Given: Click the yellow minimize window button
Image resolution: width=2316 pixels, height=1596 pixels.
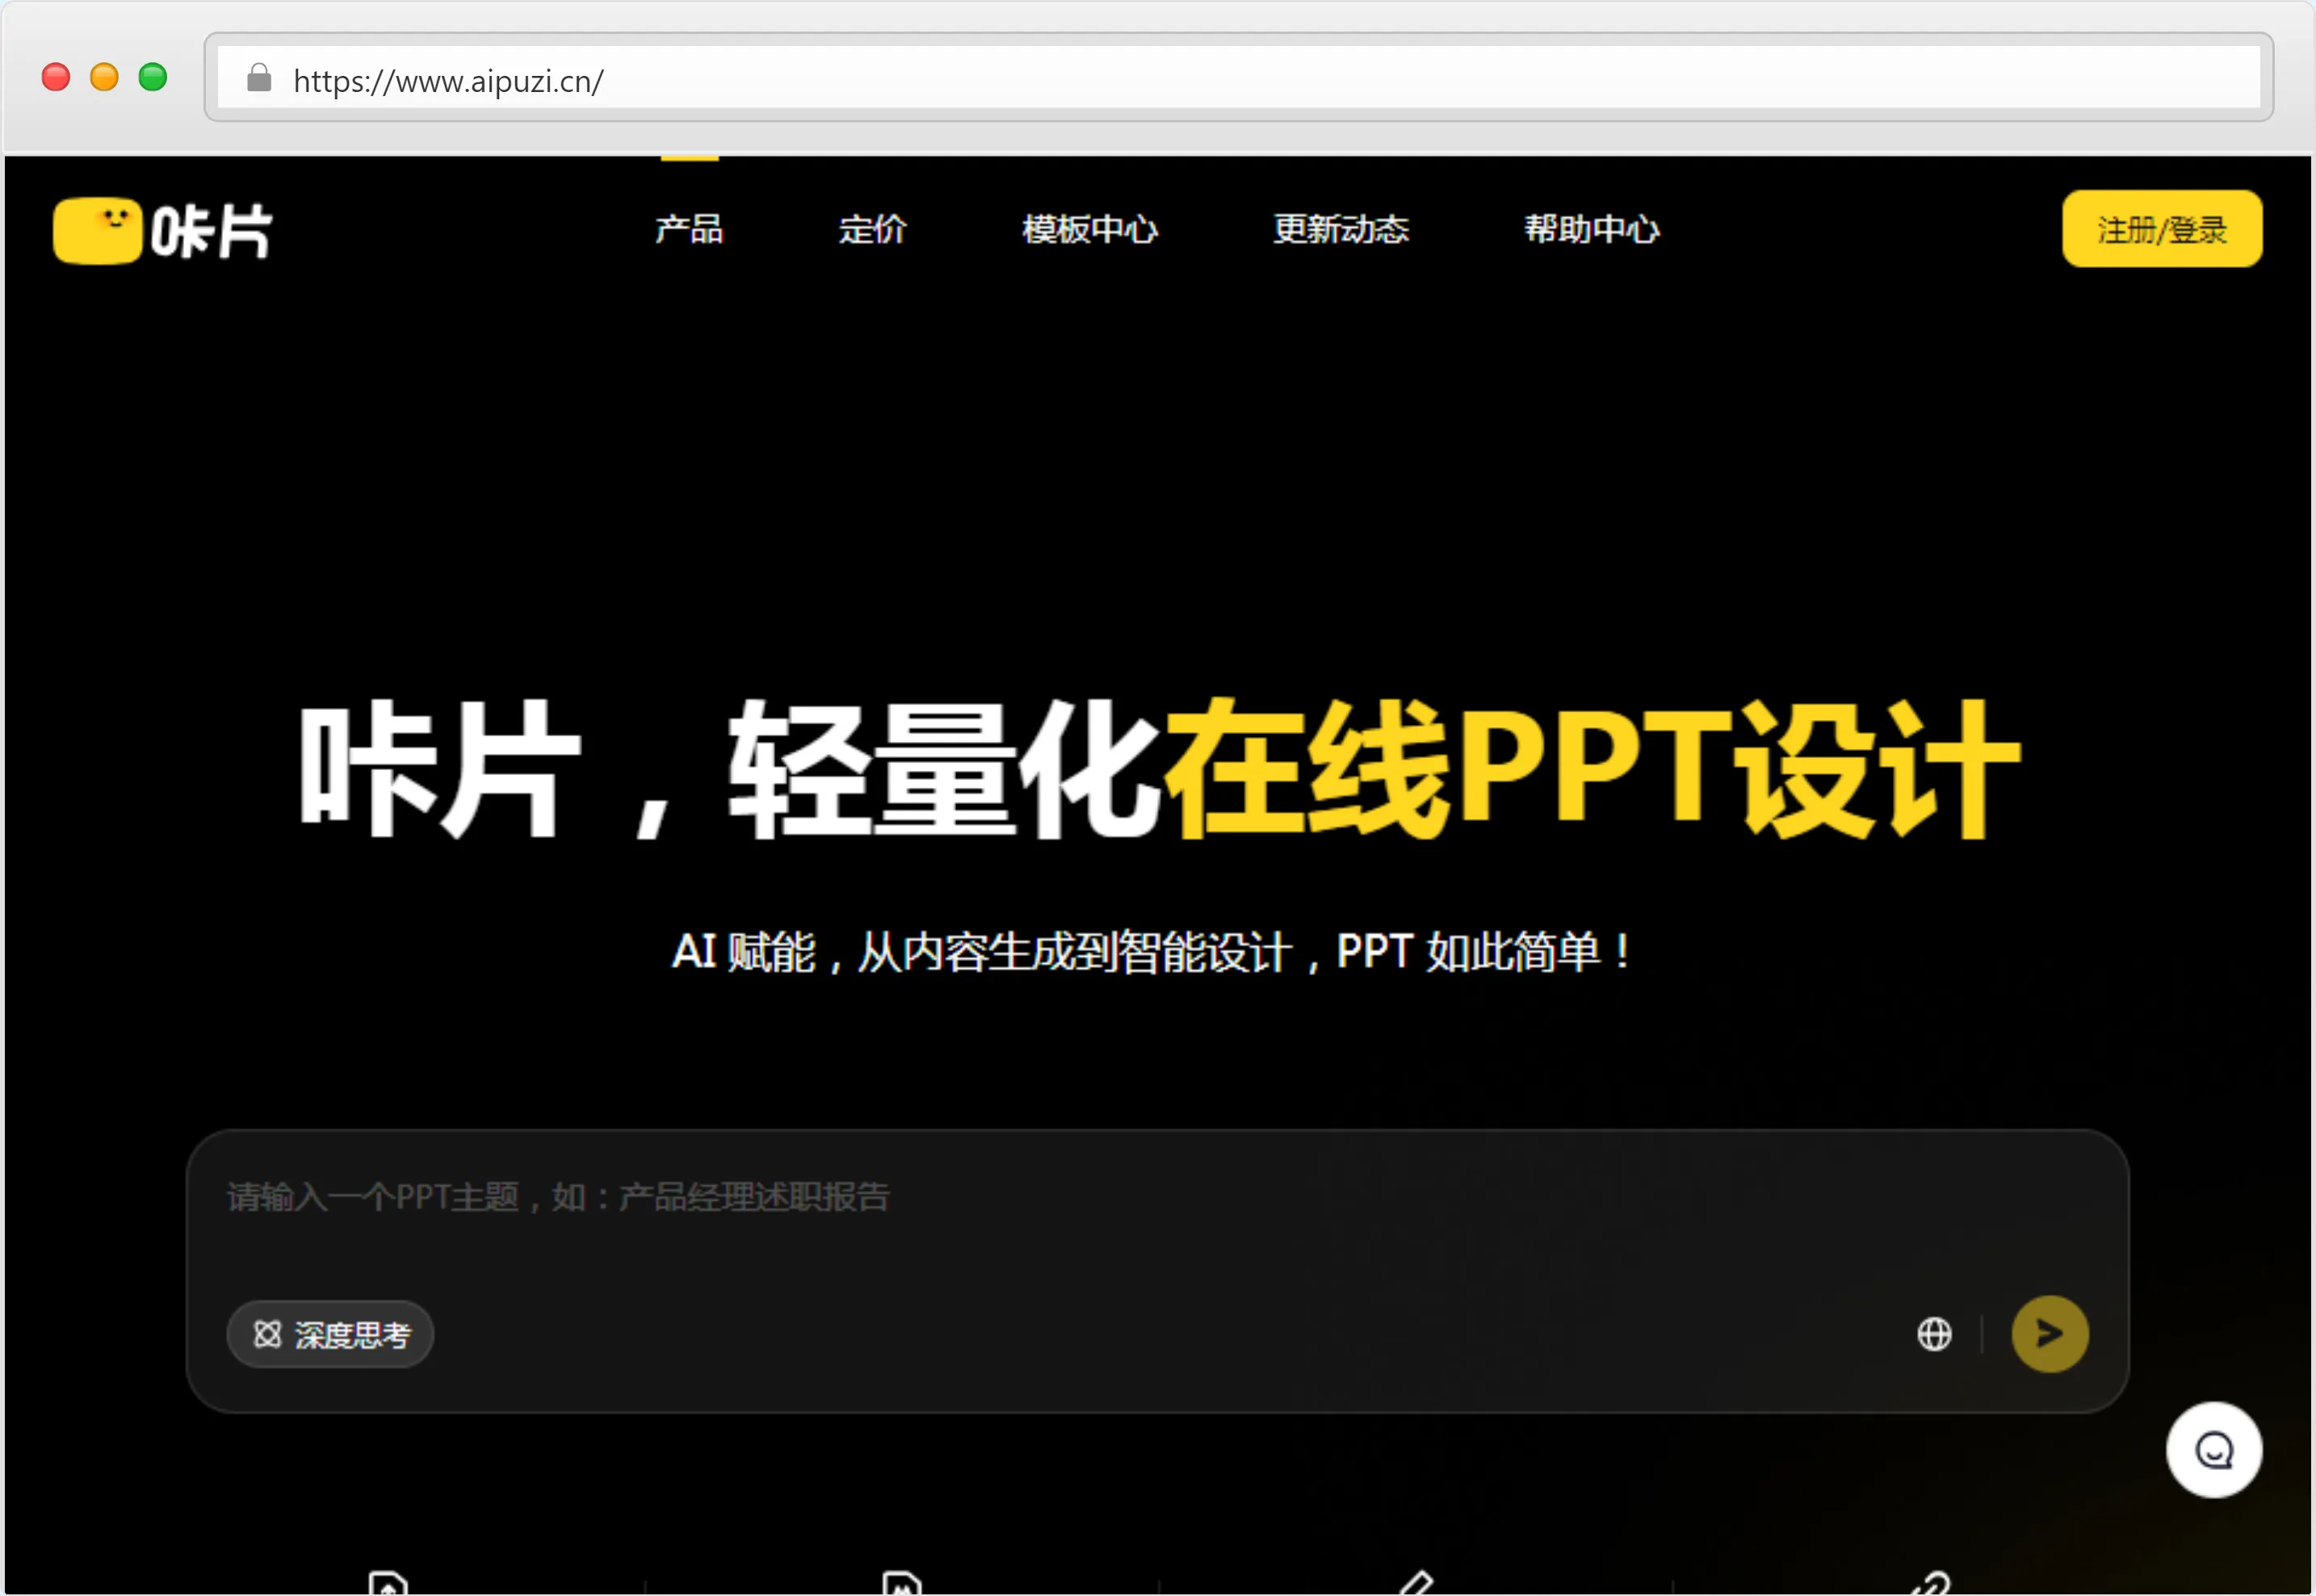Looking at the screenshot, I should click(x=104, y=77).
